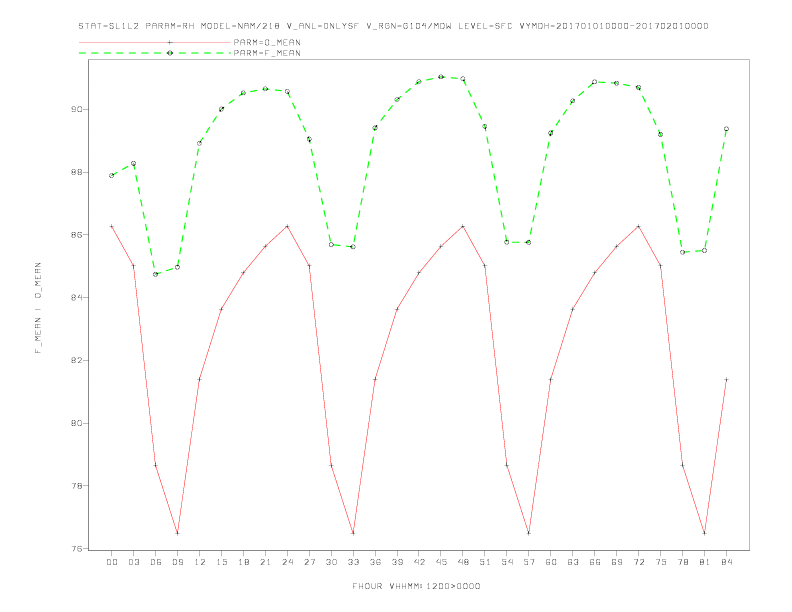
Task: Click the x-axis tick label 06
Action: [156, 562]
